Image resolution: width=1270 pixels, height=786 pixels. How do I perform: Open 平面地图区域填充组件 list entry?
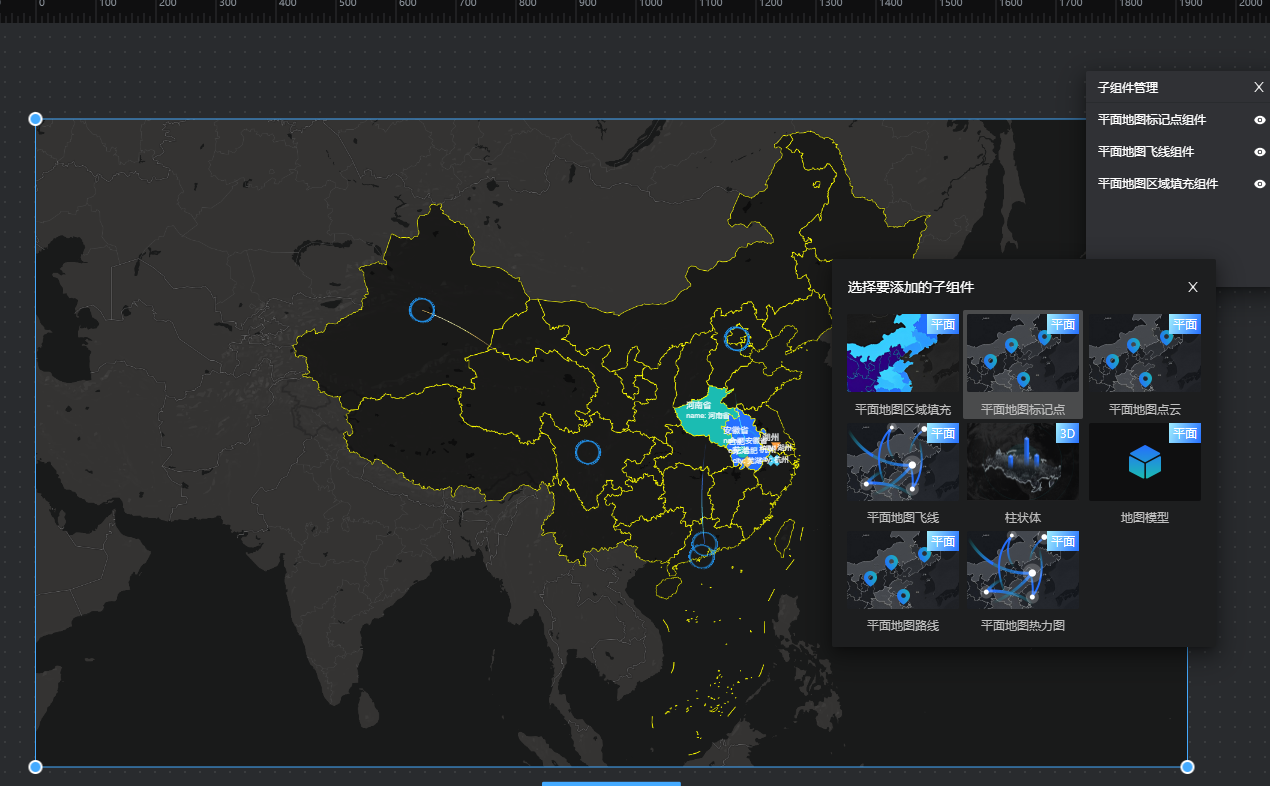click(x=1157, y=184)
